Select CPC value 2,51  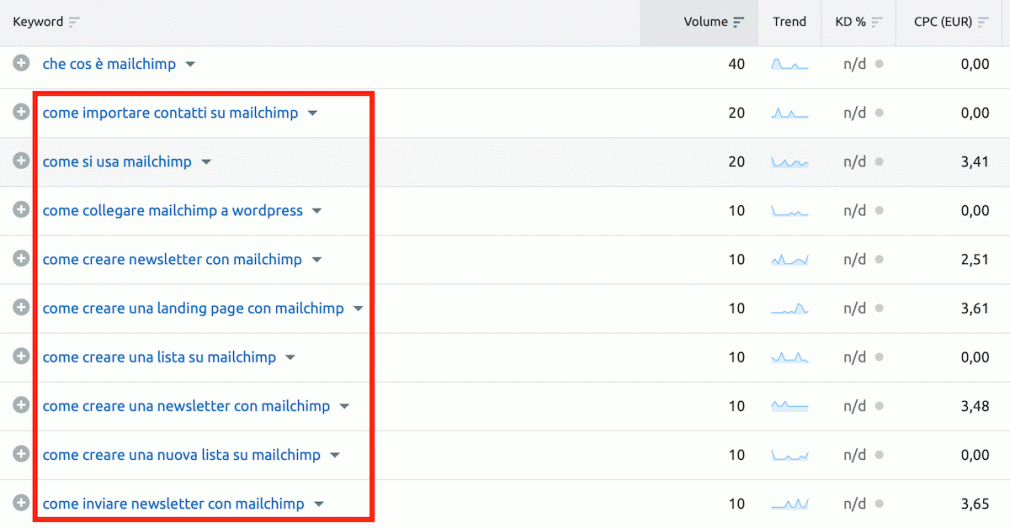point(975,259)
